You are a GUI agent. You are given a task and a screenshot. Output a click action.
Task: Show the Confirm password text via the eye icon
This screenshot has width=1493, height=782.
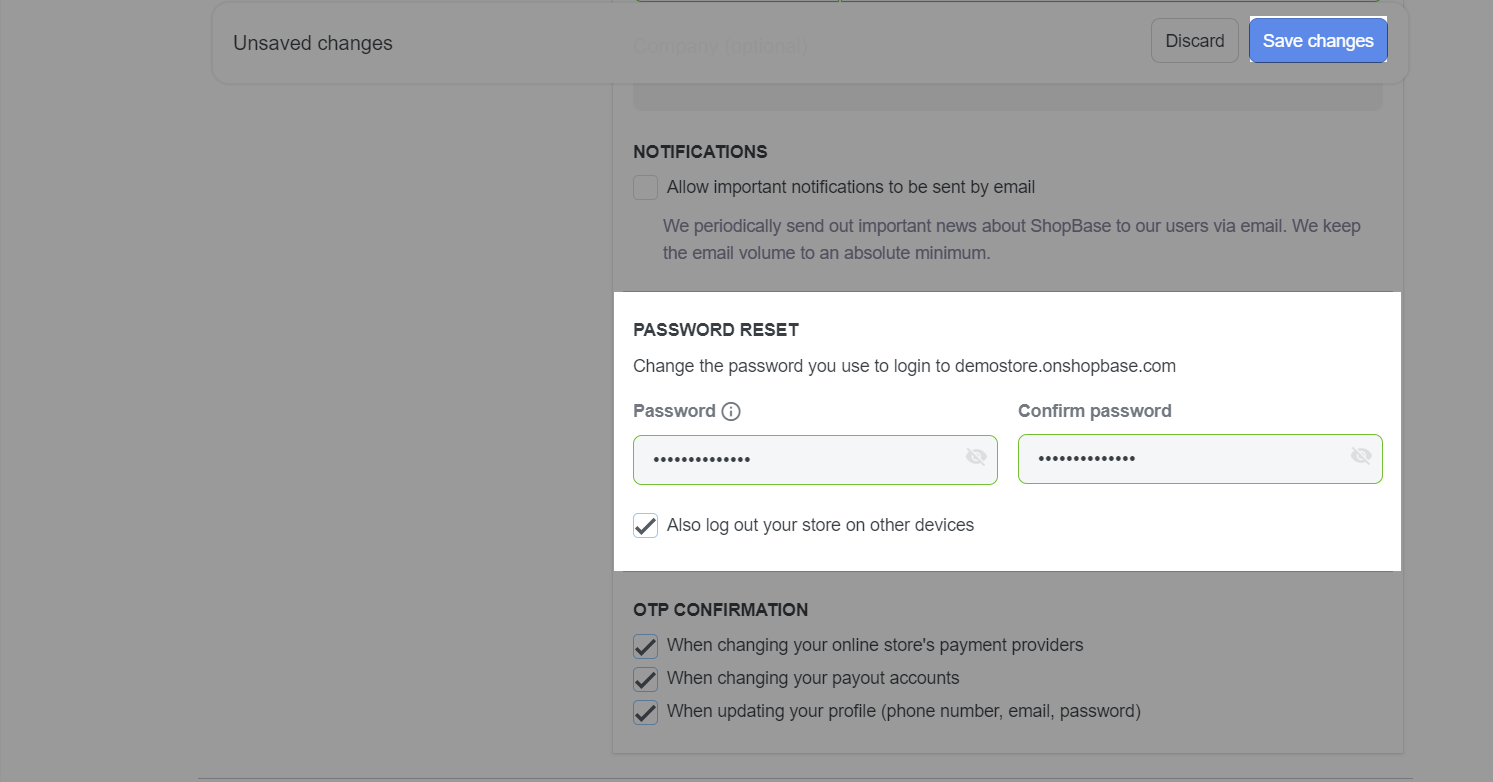coord(1361,456)
